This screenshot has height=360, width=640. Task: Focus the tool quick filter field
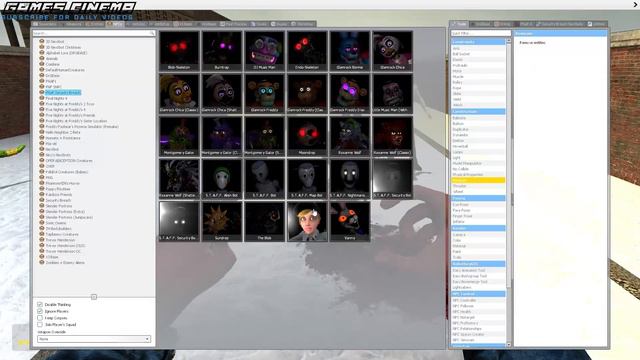[x=481, y=33]
